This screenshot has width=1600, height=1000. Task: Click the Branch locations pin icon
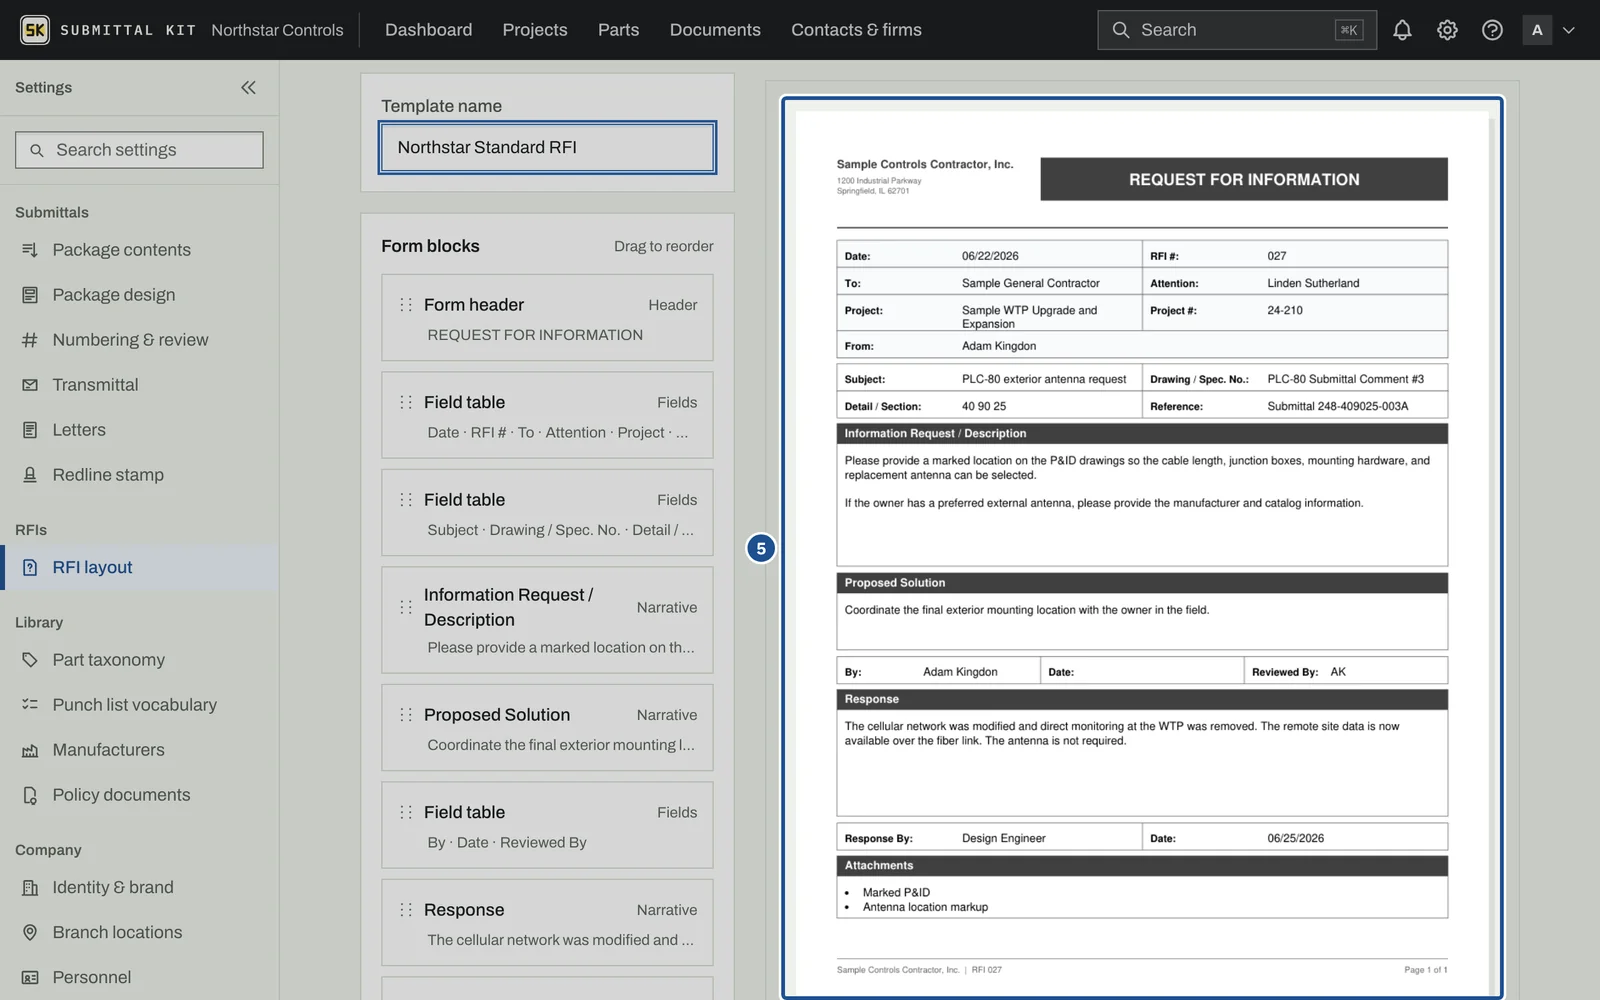point(30,932)
